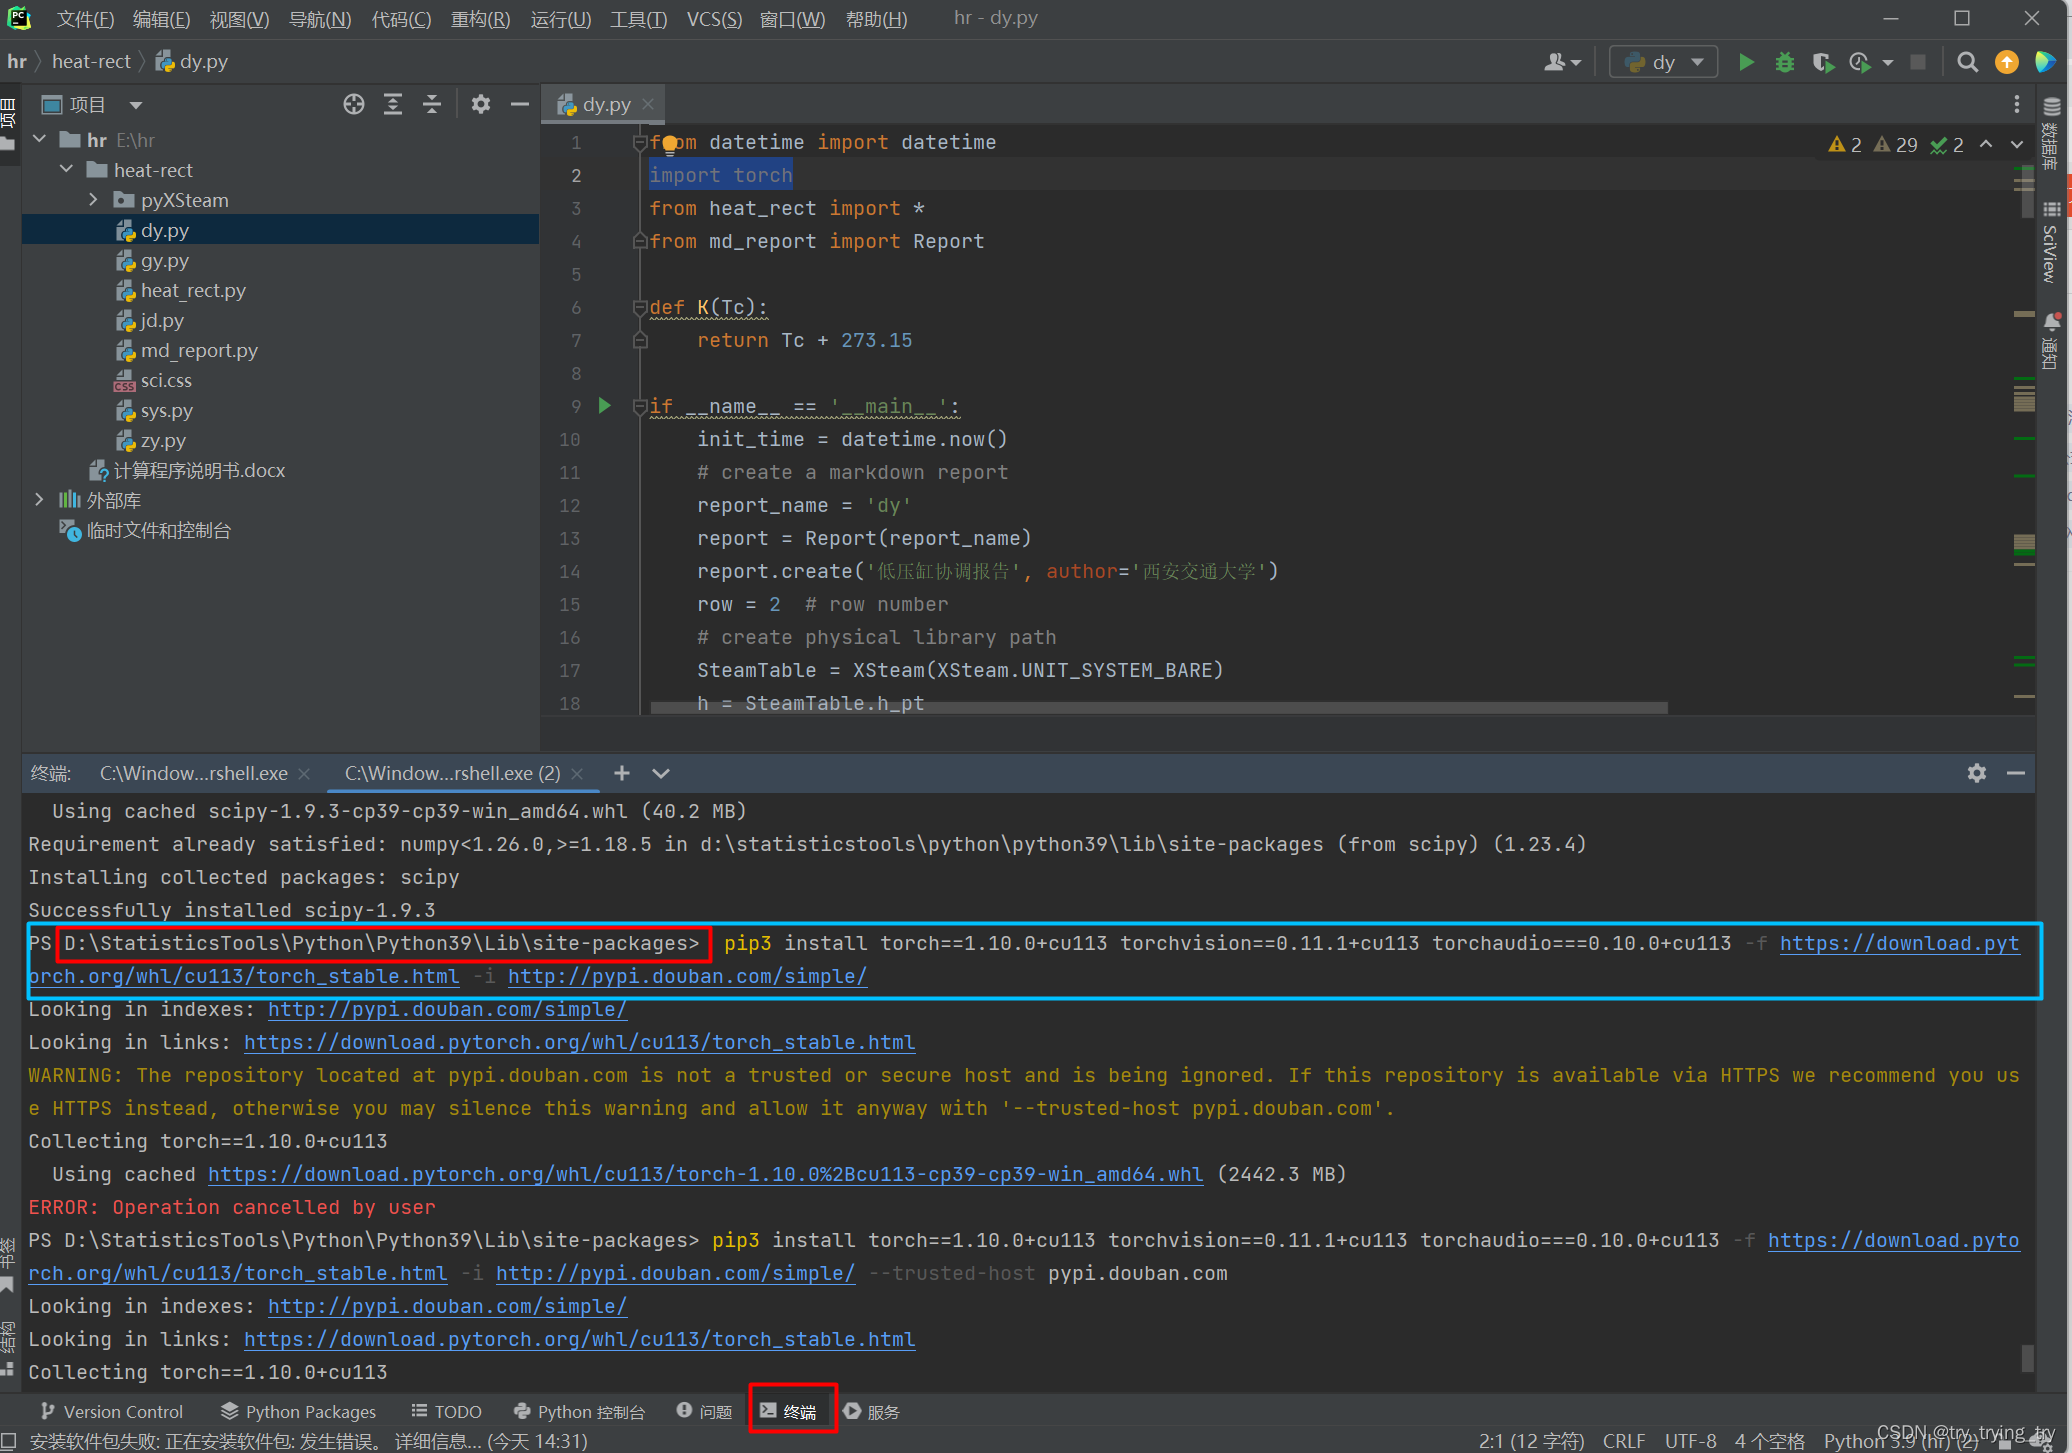Open project panel settings gear

481,104
